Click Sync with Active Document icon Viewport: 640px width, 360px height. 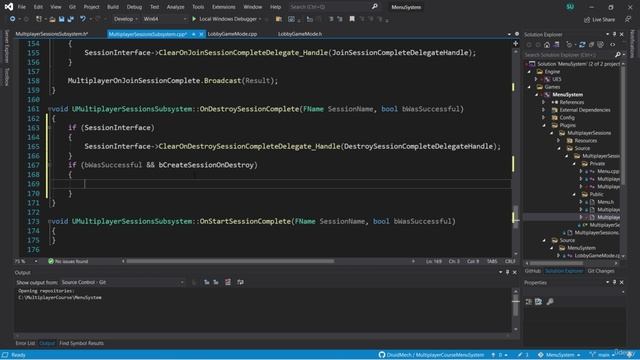pos(582,44)
